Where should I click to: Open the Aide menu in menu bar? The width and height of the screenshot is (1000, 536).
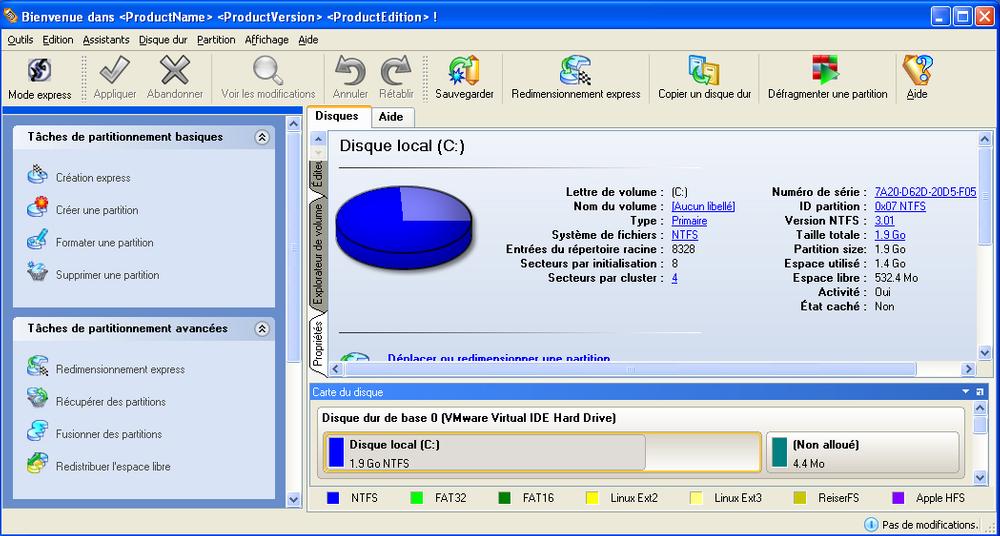point(308,40)
